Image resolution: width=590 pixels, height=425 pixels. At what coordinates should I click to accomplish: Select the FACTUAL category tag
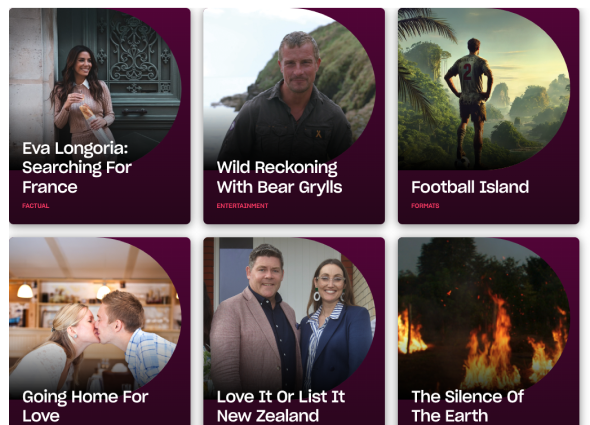click(35, 206)
